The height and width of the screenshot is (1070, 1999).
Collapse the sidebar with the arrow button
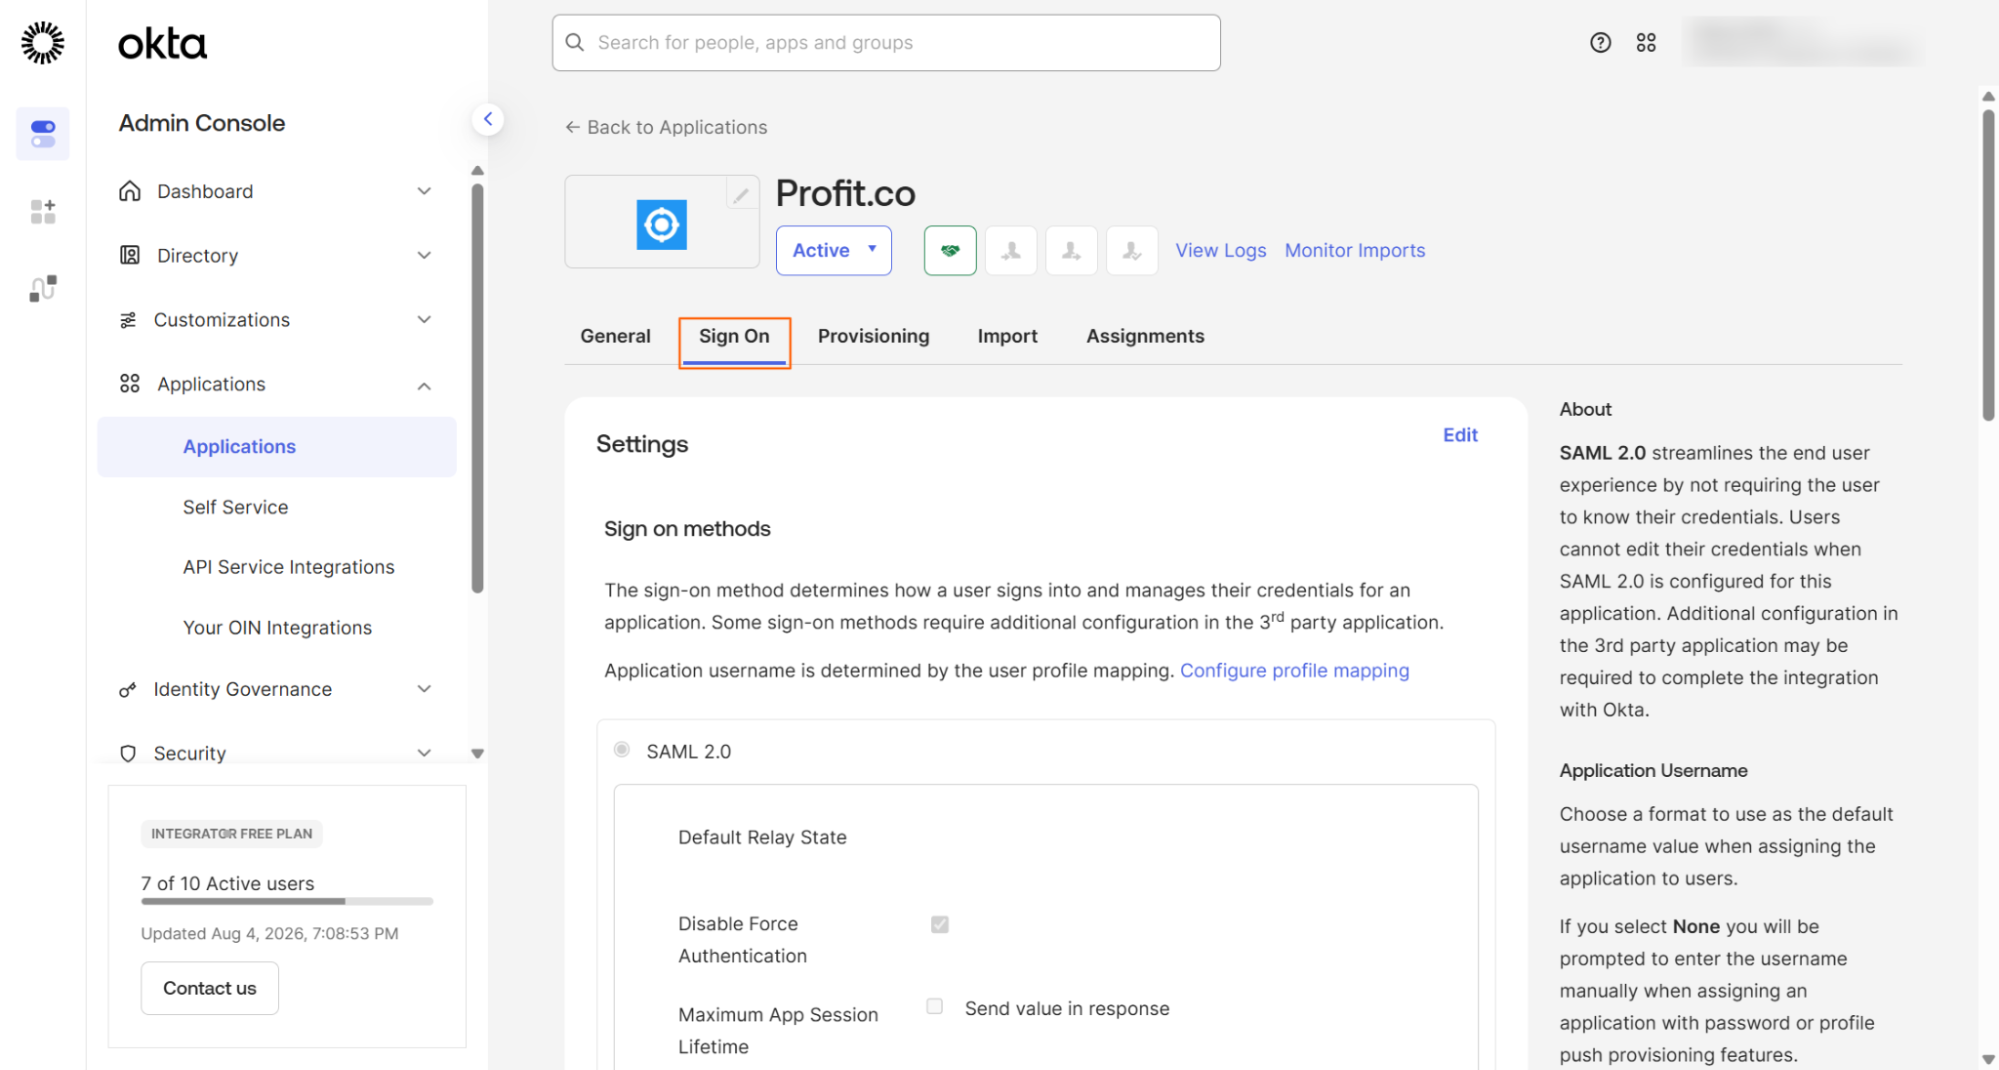click(488, 119)
